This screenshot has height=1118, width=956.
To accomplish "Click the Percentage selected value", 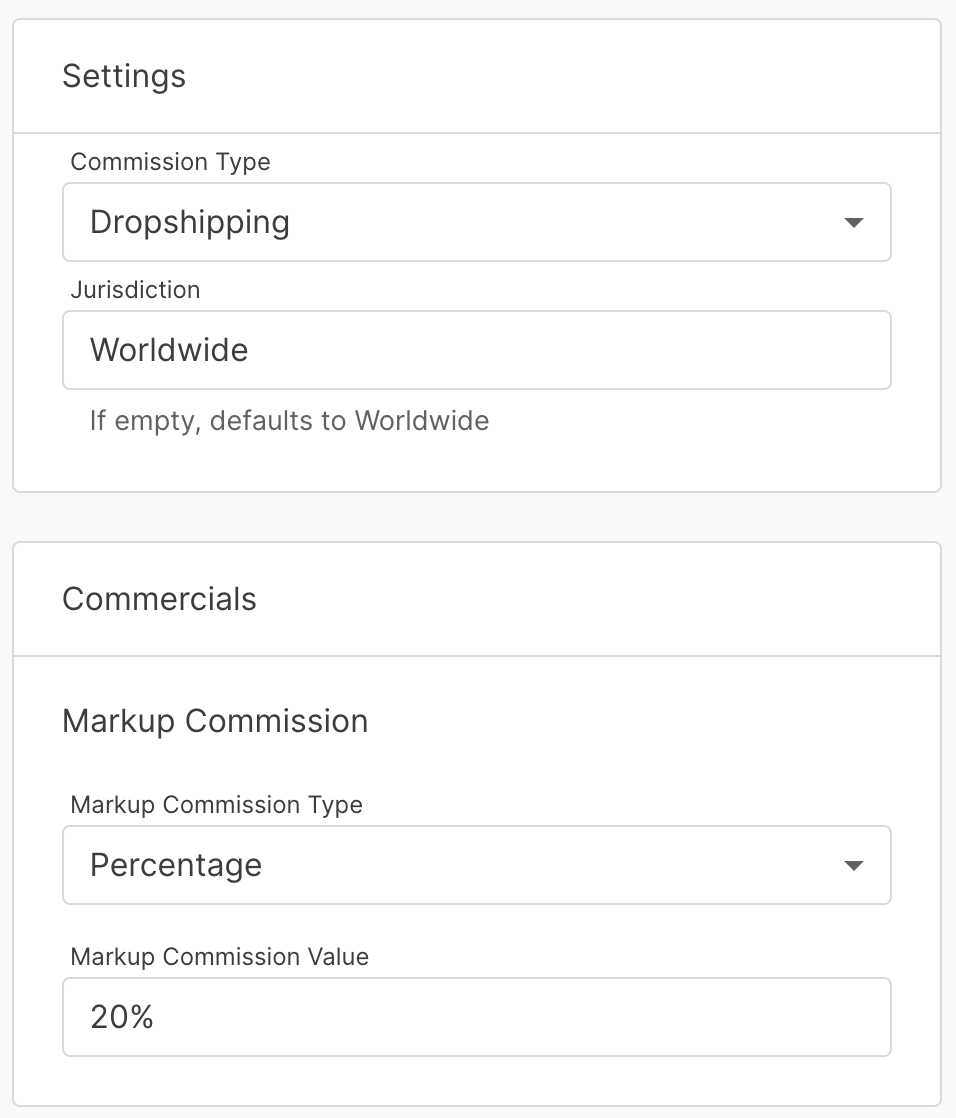I will point(176,865).
